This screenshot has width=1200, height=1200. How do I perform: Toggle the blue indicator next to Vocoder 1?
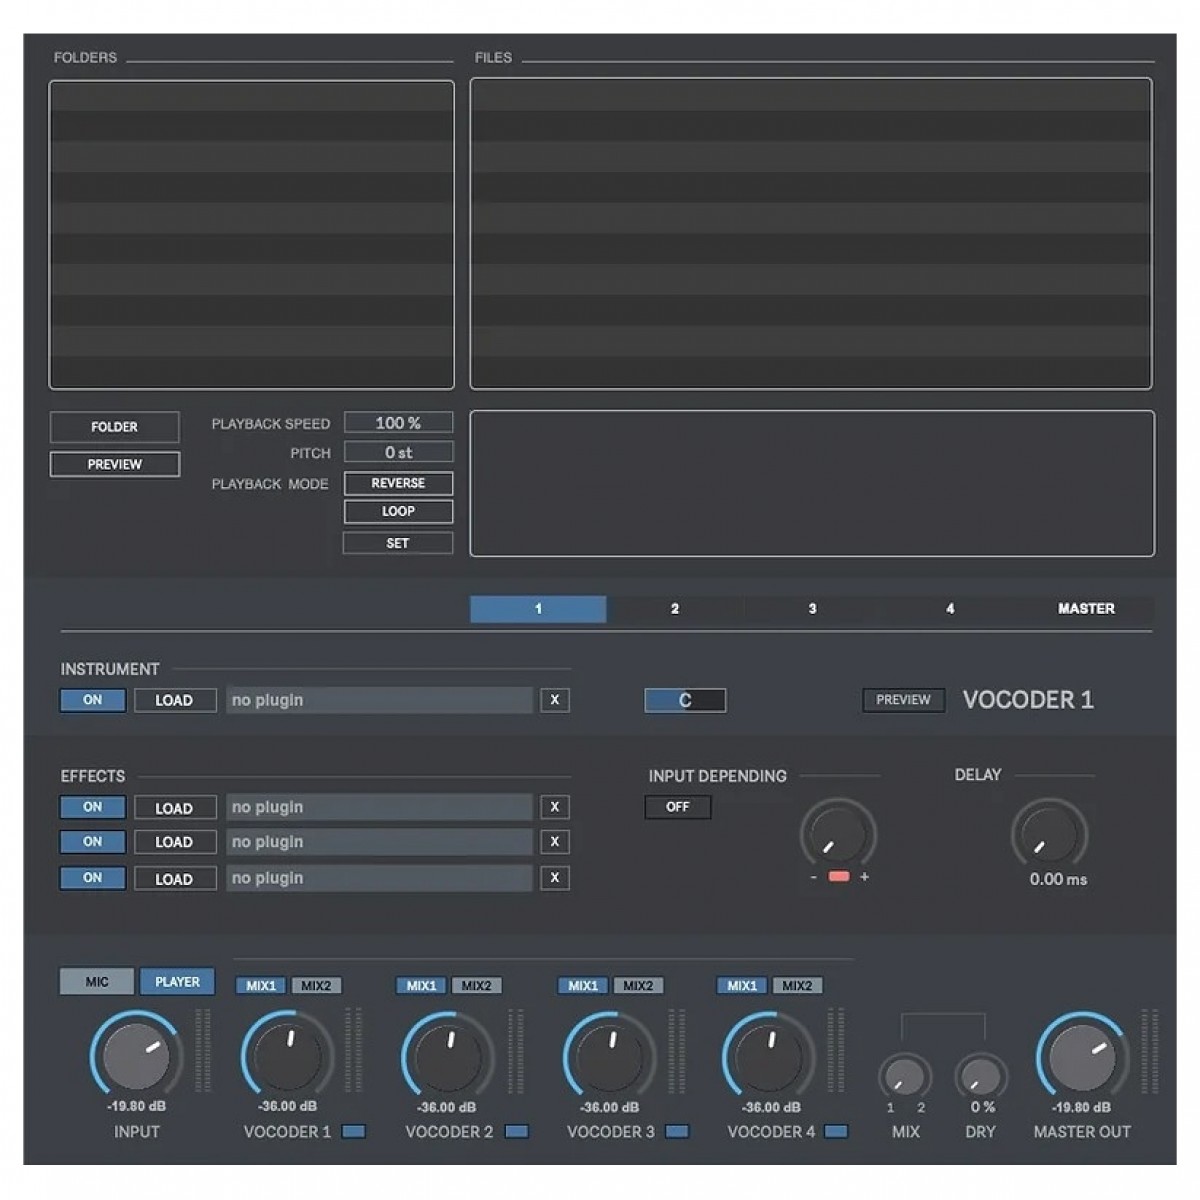(354, 1132)
